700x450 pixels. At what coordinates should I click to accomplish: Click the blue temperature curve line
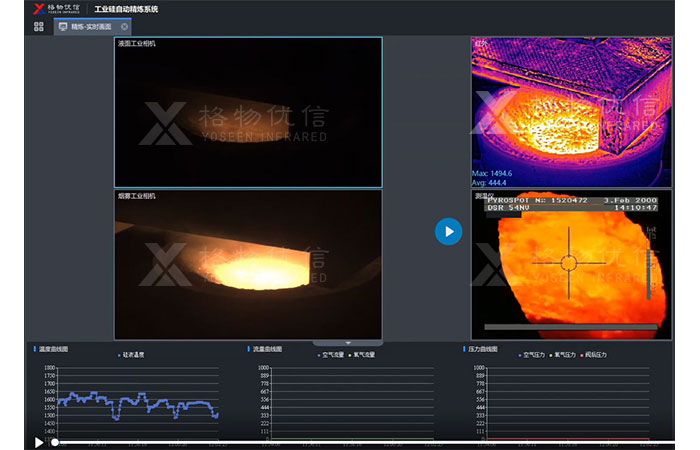pos(138,405)
